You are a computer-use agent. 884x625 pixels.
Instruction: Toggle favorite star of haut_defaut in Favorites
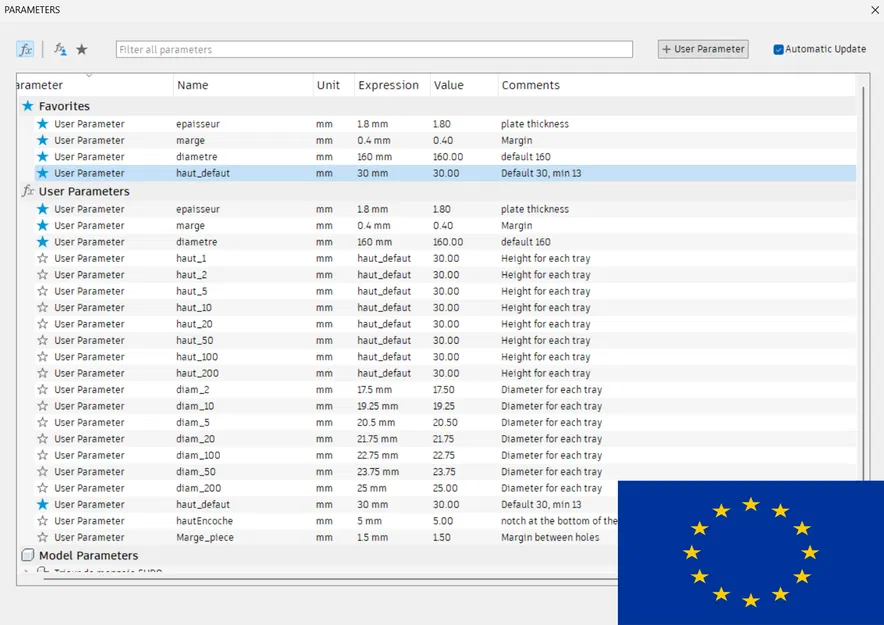[x=42, y=173]
